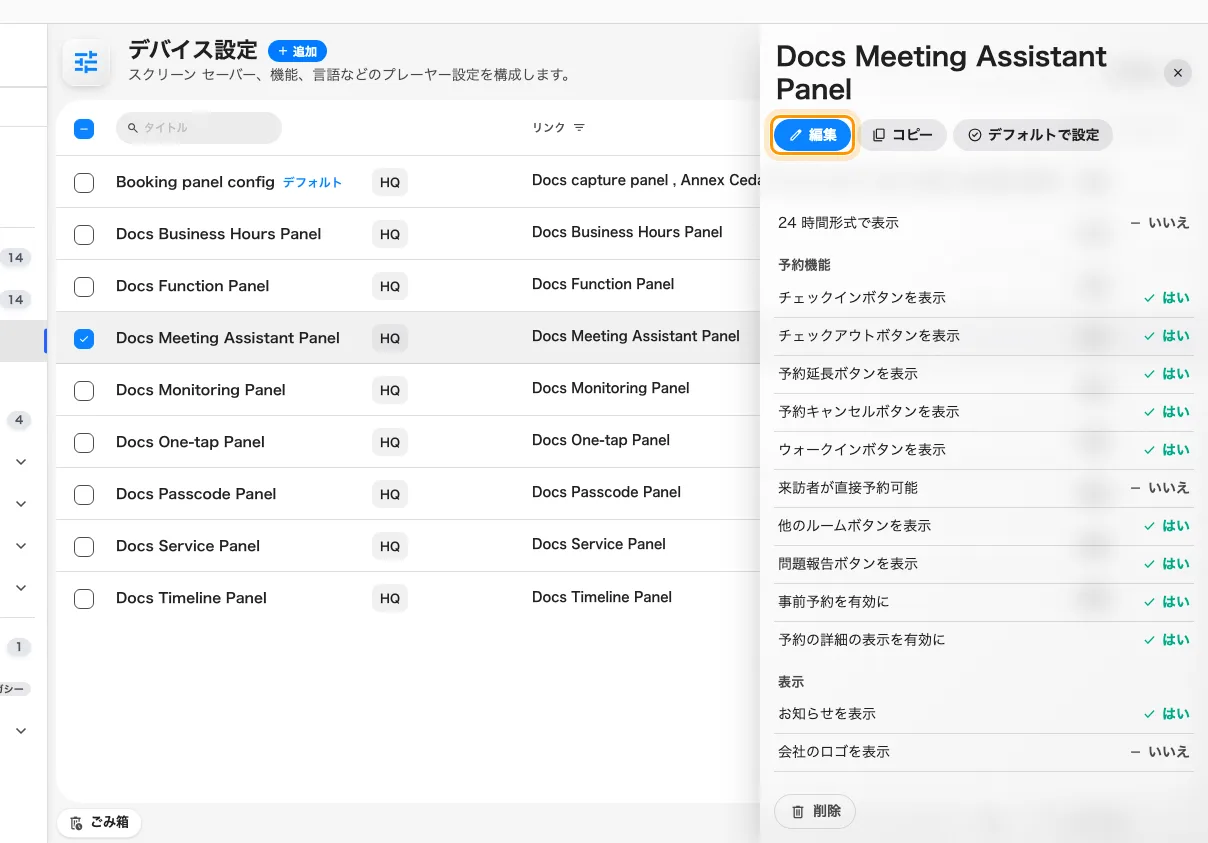This screenshot has width=1208, height=843.
Task: Check the Docs One-tap Panel checkbox
Action: [84, 442]
